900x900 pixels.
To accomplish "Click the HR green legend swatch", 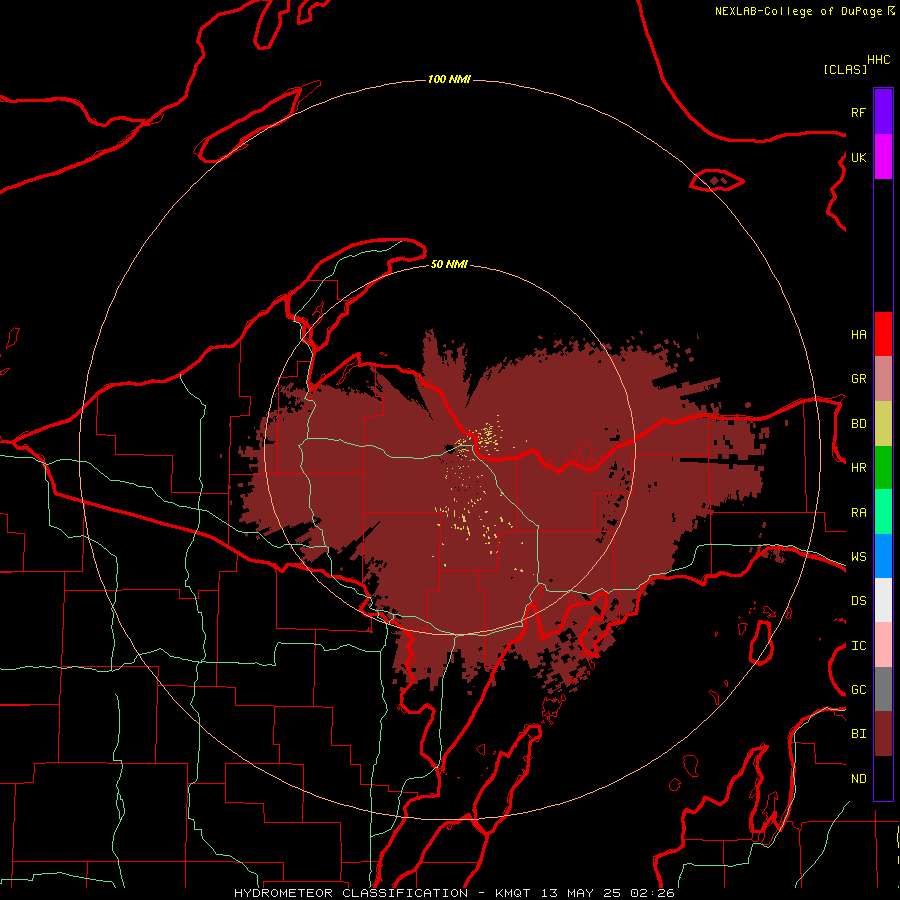I will click(883, 468).
